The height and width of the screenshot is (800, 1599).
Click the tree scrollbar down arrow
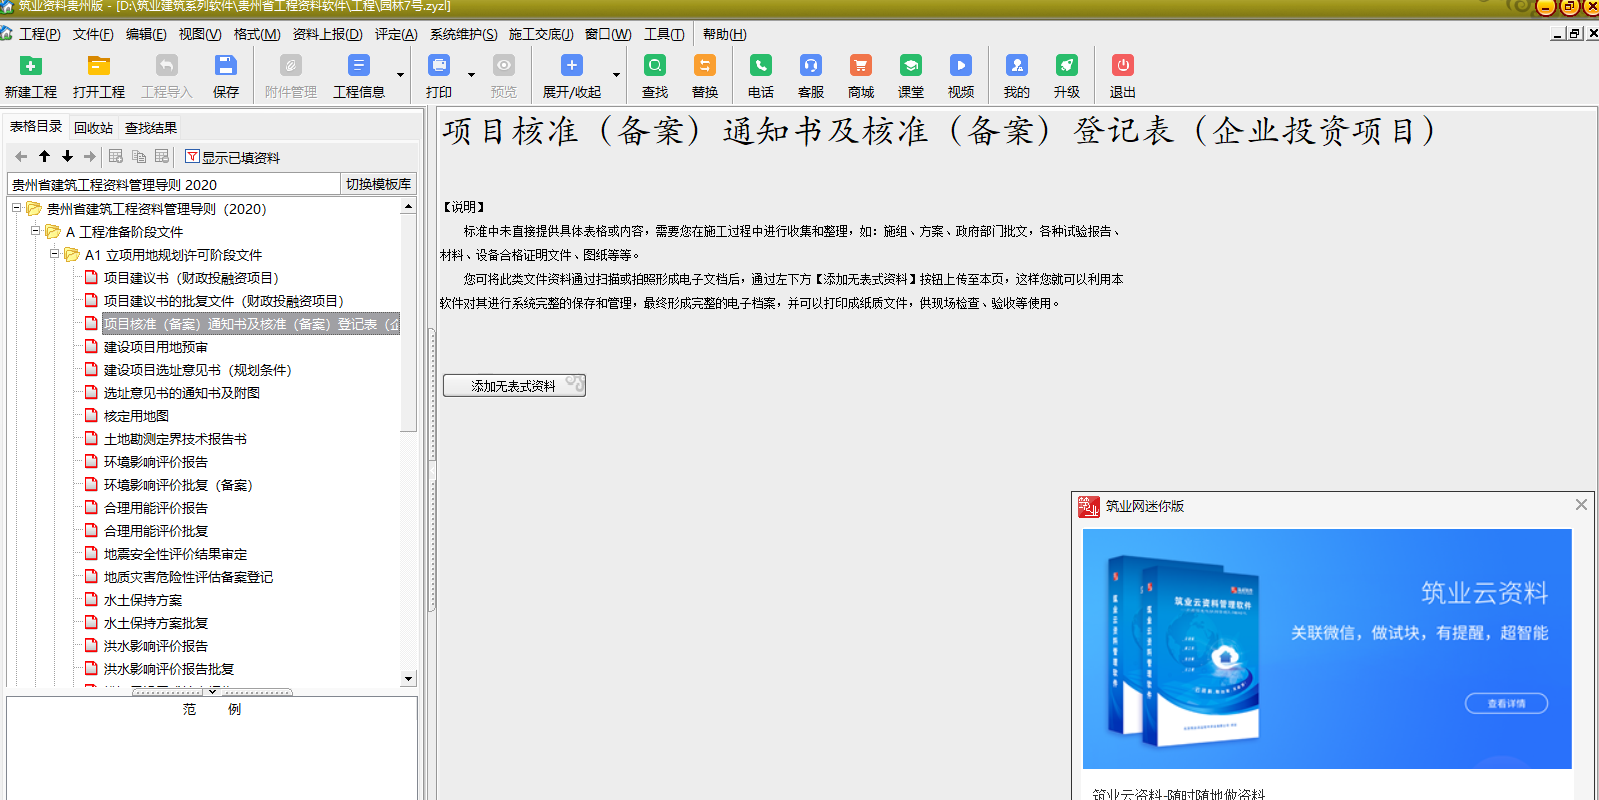408,678
